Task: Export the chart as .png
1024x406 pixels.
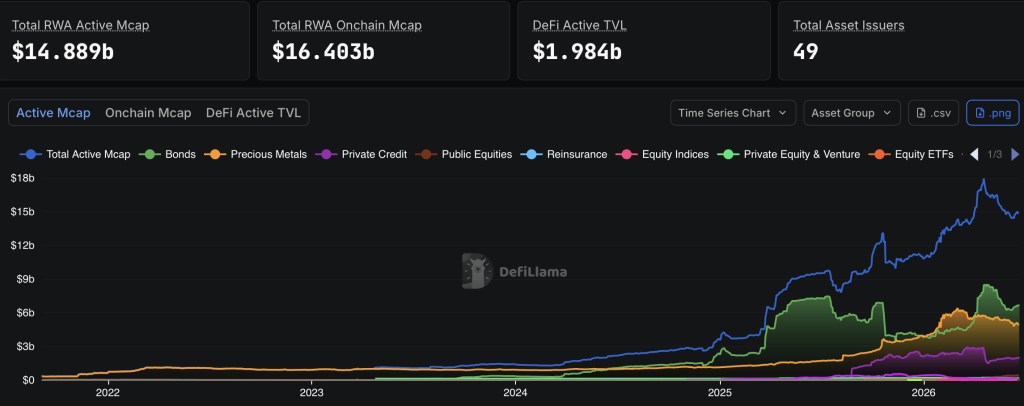Action: coord(993,113)
